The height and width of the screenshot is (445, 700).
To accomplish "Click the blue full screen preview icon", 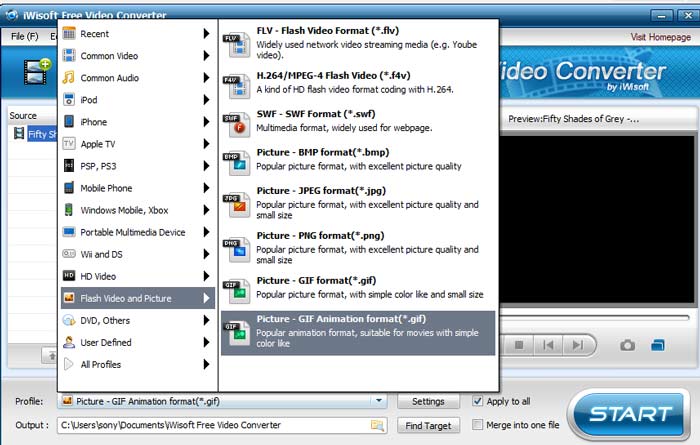I will click(658, 345).
